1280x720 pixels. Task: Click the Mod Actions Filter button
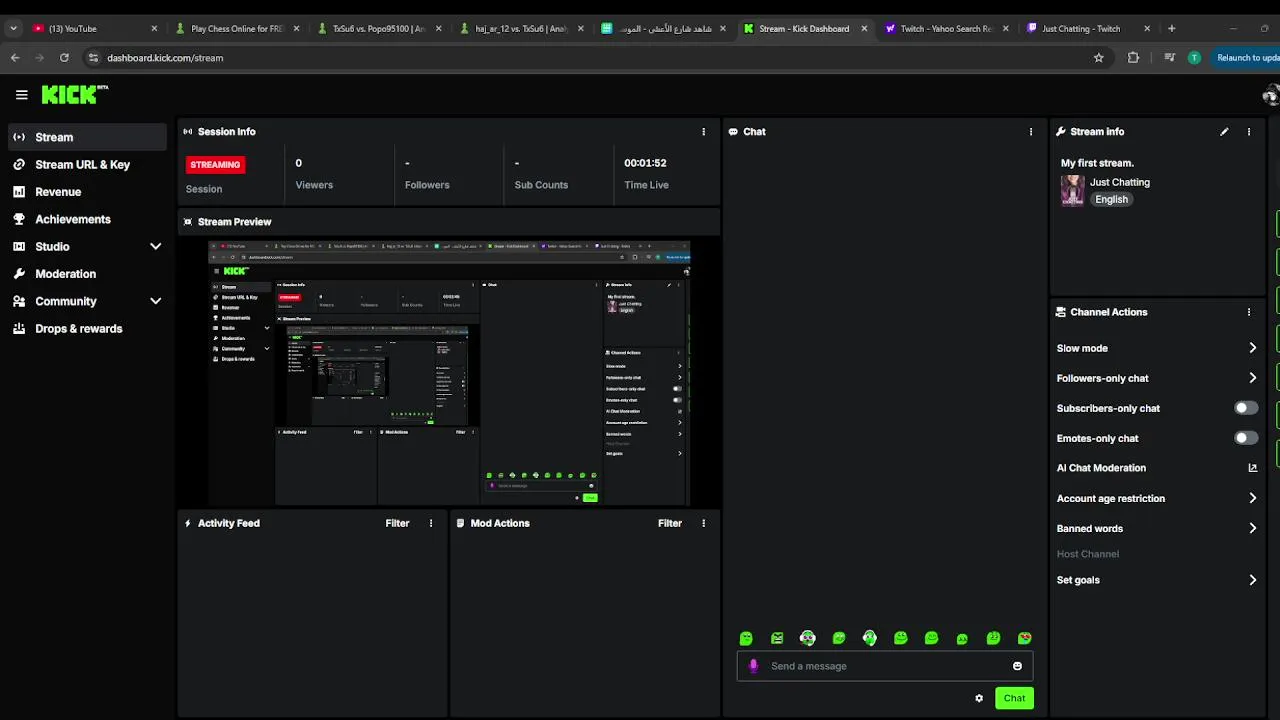point(670,523)
